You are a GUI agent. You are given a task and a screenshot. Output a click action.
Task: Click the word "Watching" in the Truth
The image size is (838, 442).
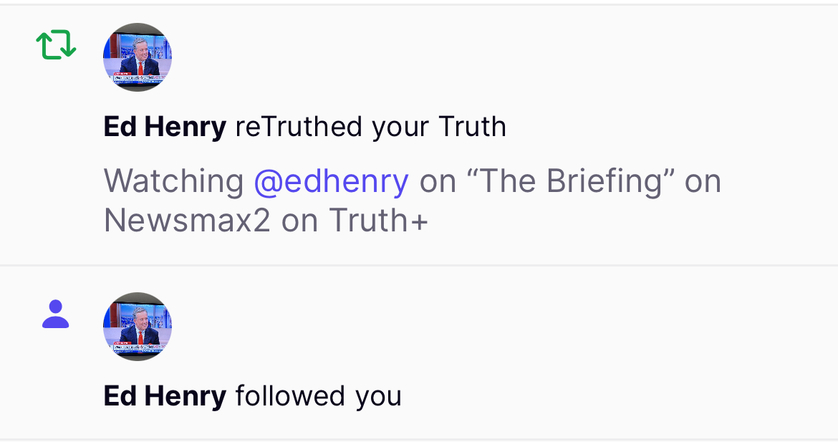[x=173, y=182]
